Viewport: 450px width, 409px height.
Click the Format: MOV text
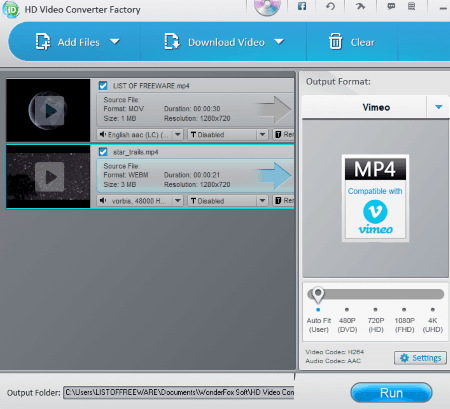pyautogui.click(x=124, y=109)
